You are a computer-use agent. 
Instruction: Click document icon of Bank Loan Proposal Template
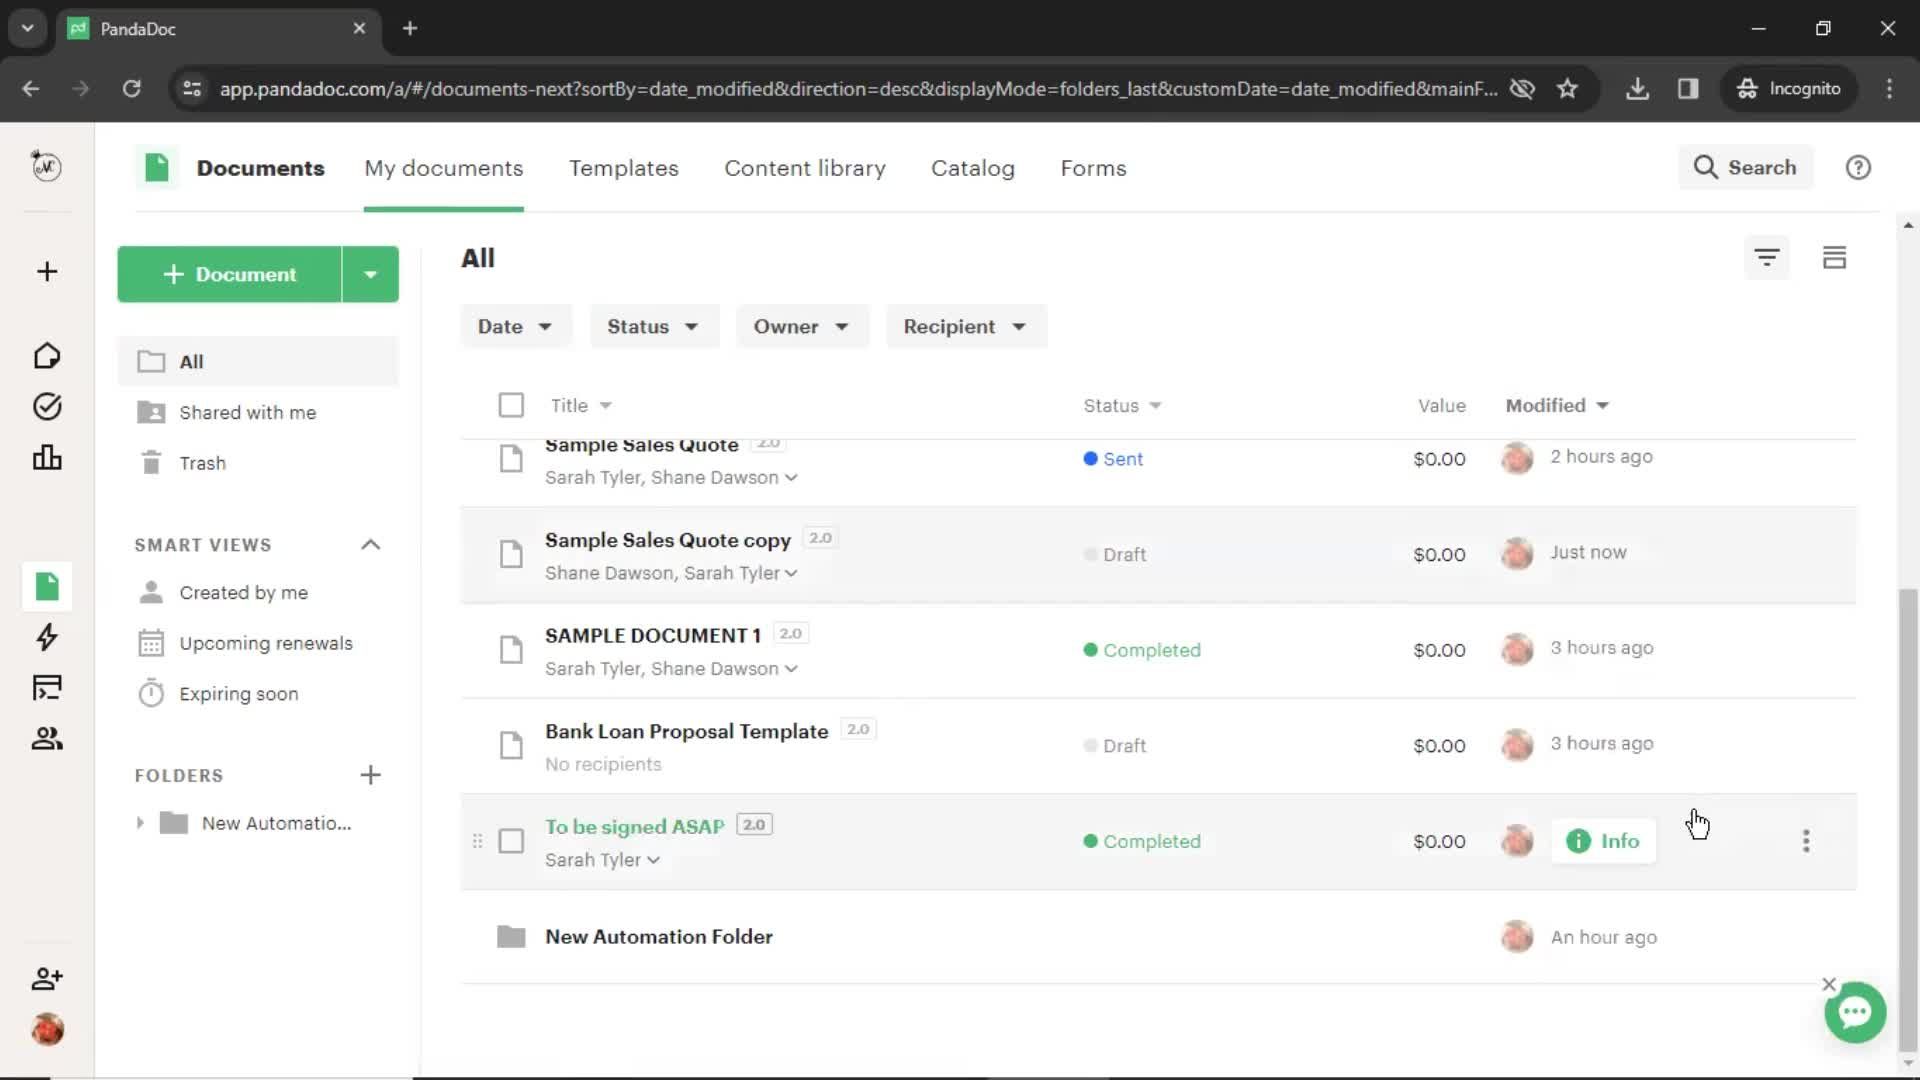(x=511, y=745)
